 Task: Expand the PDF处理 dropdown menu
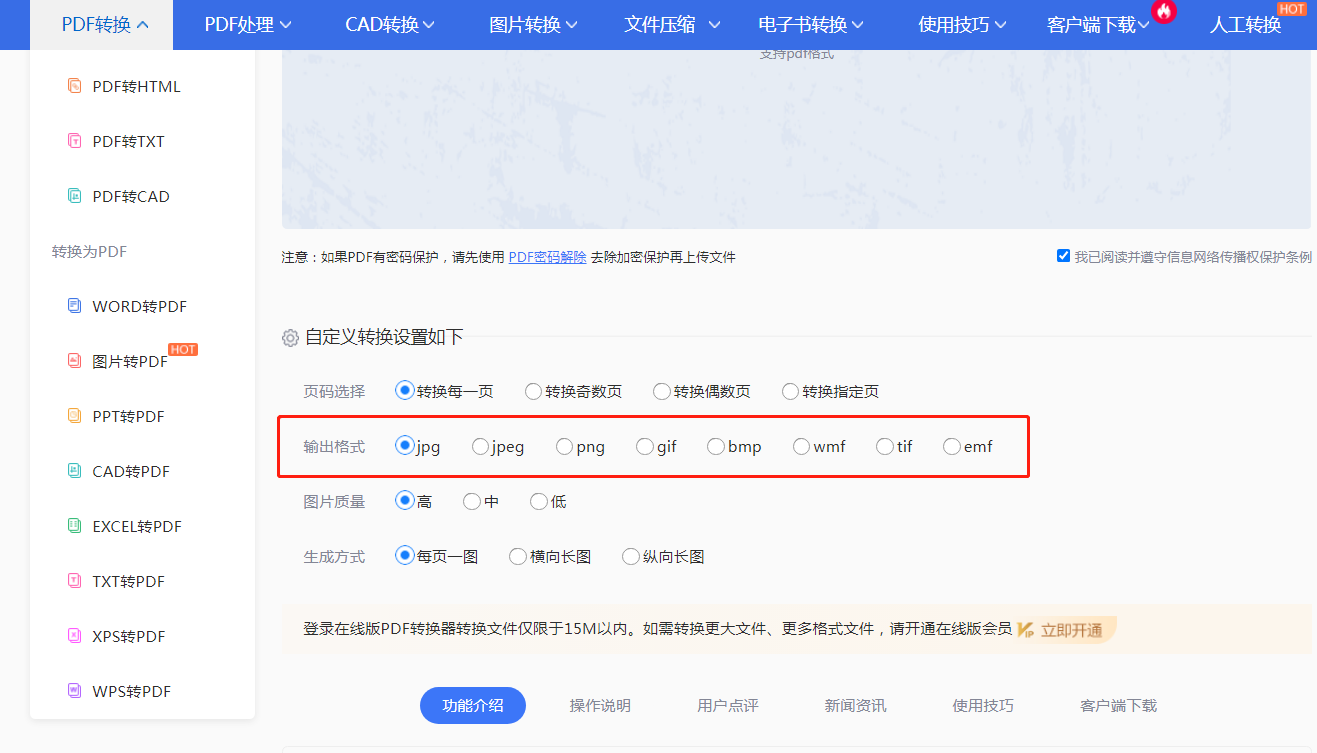[248, 25]
